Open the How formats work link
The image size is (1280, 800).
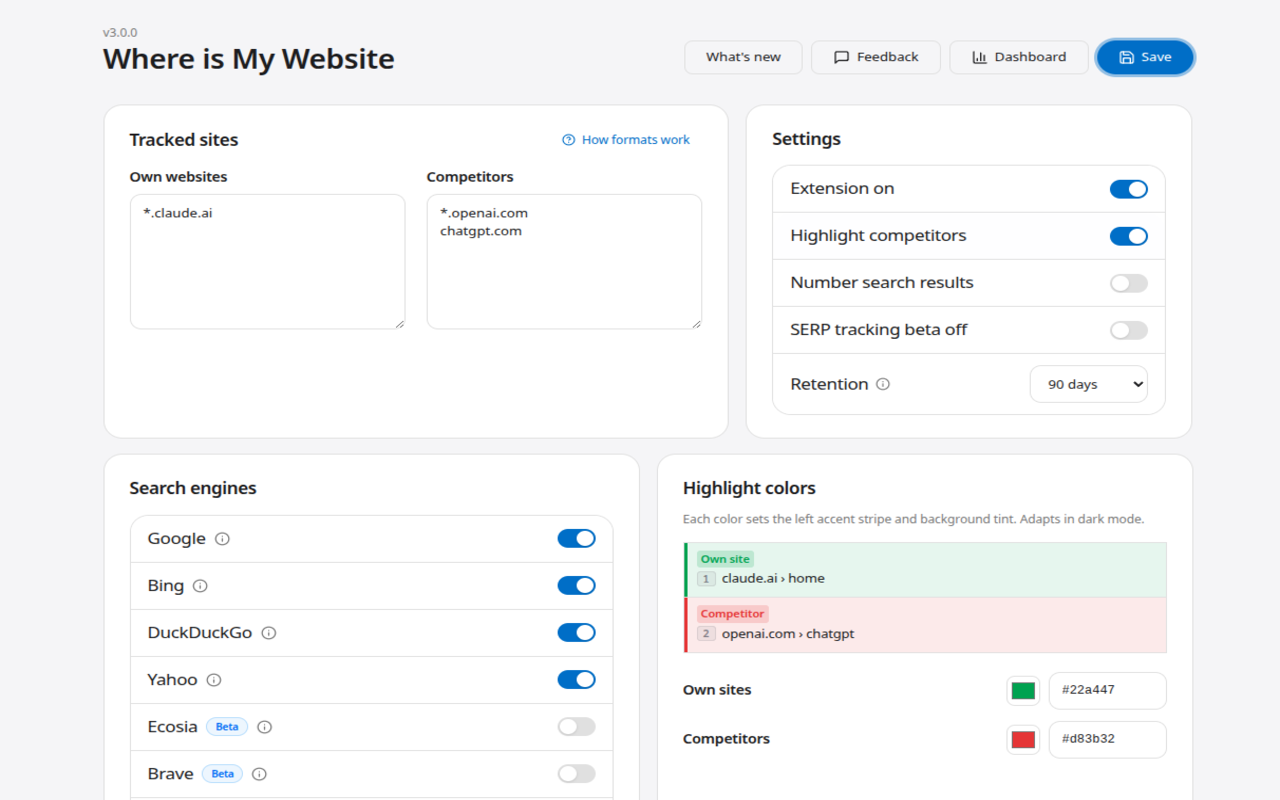click(626, 140)
